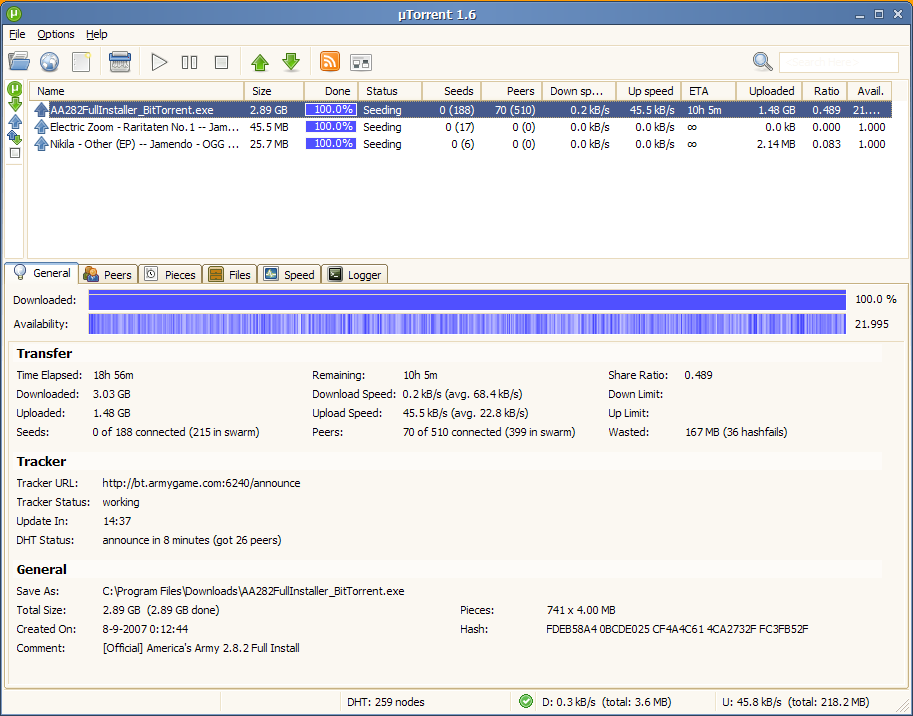
Task: Click the seeding arrow icon of Electric Zoom row
Action: tap(41, 126)
